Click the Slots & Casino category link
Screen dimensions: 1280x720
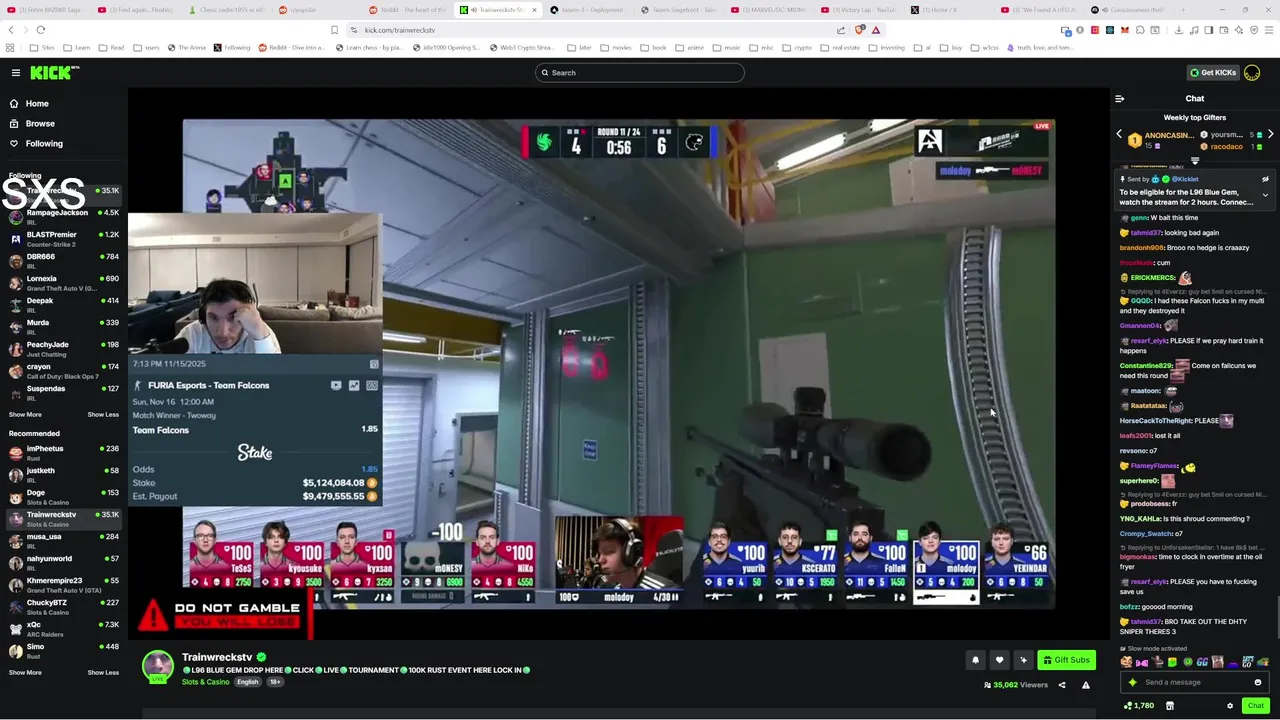(x=205, y=682)
